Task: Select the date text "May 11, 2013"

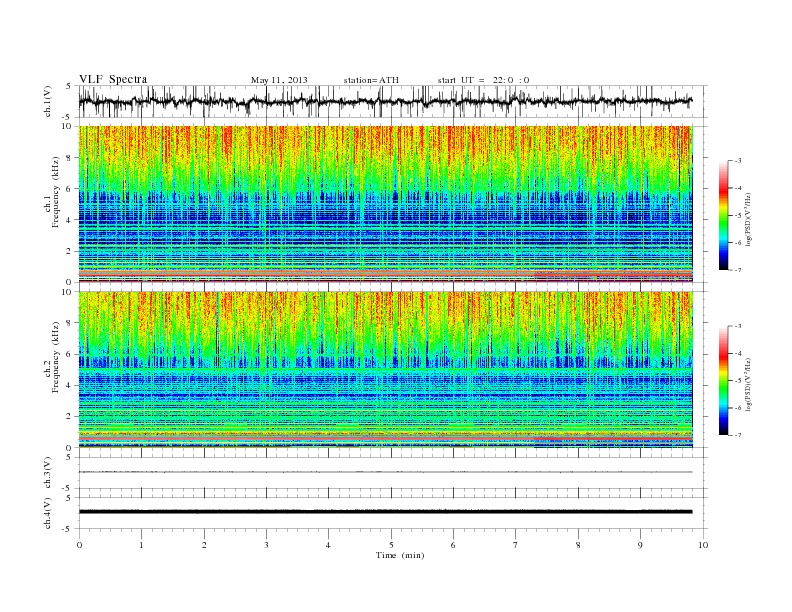Action: [x=279, y=80]
